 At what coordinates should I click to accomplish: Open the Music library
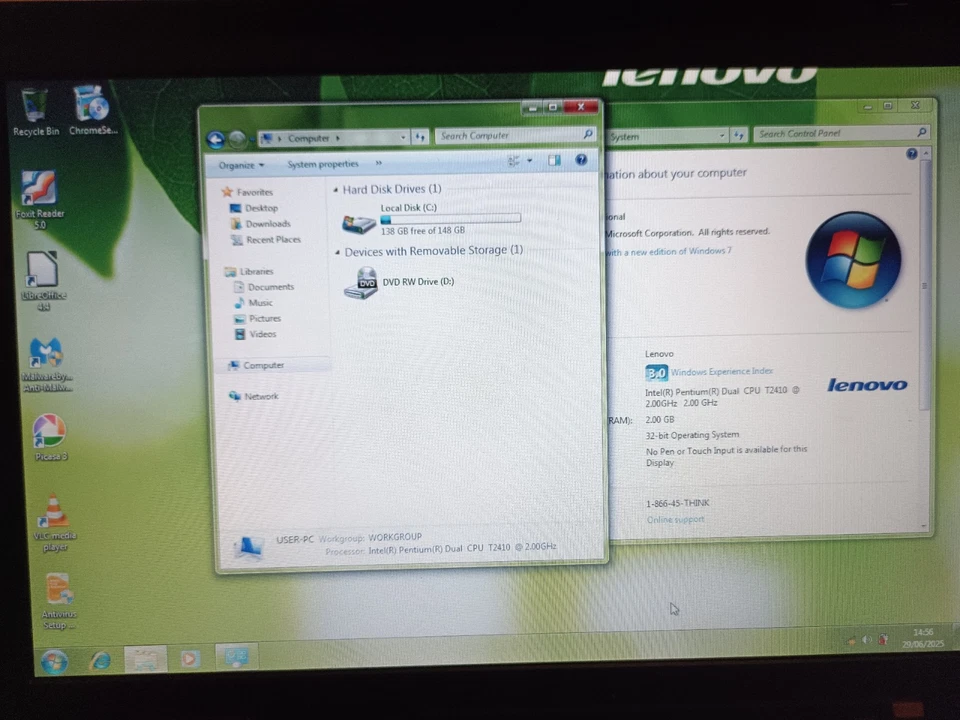tap(260, 301)
